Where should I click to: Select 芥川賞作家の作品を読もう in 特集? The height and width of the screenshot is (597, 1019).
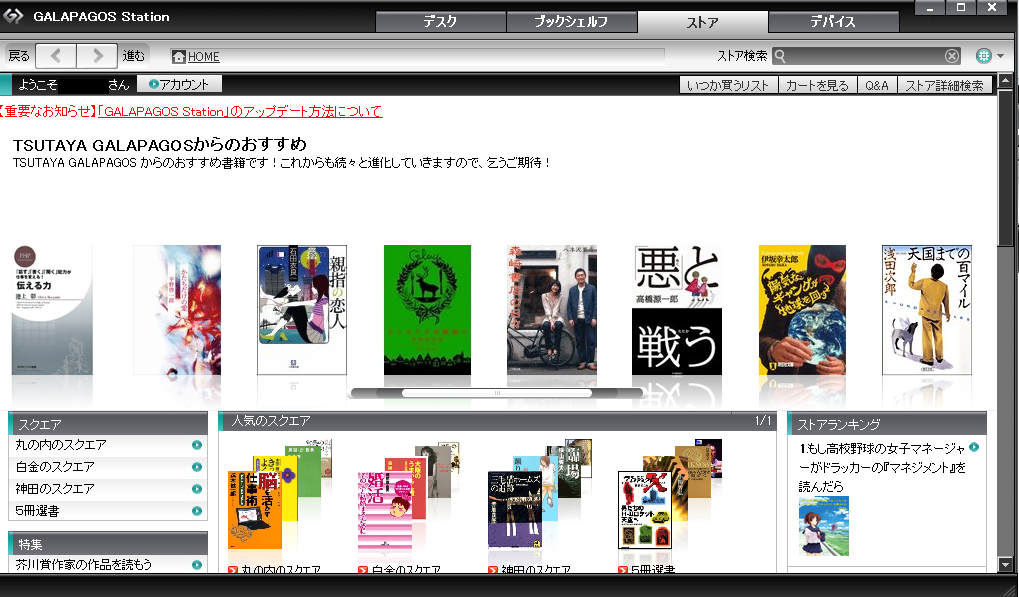84,565
